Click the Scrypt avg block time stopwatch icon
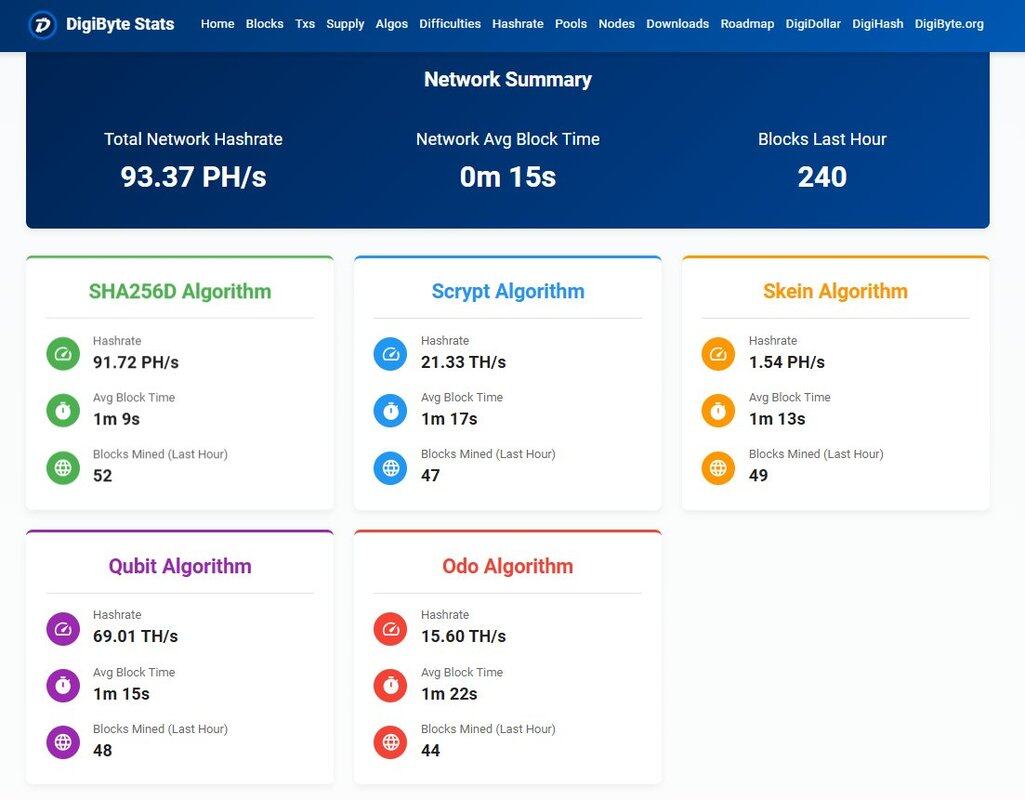The width and height of the screenshot is (1025, 800). (x=391, y=410)
